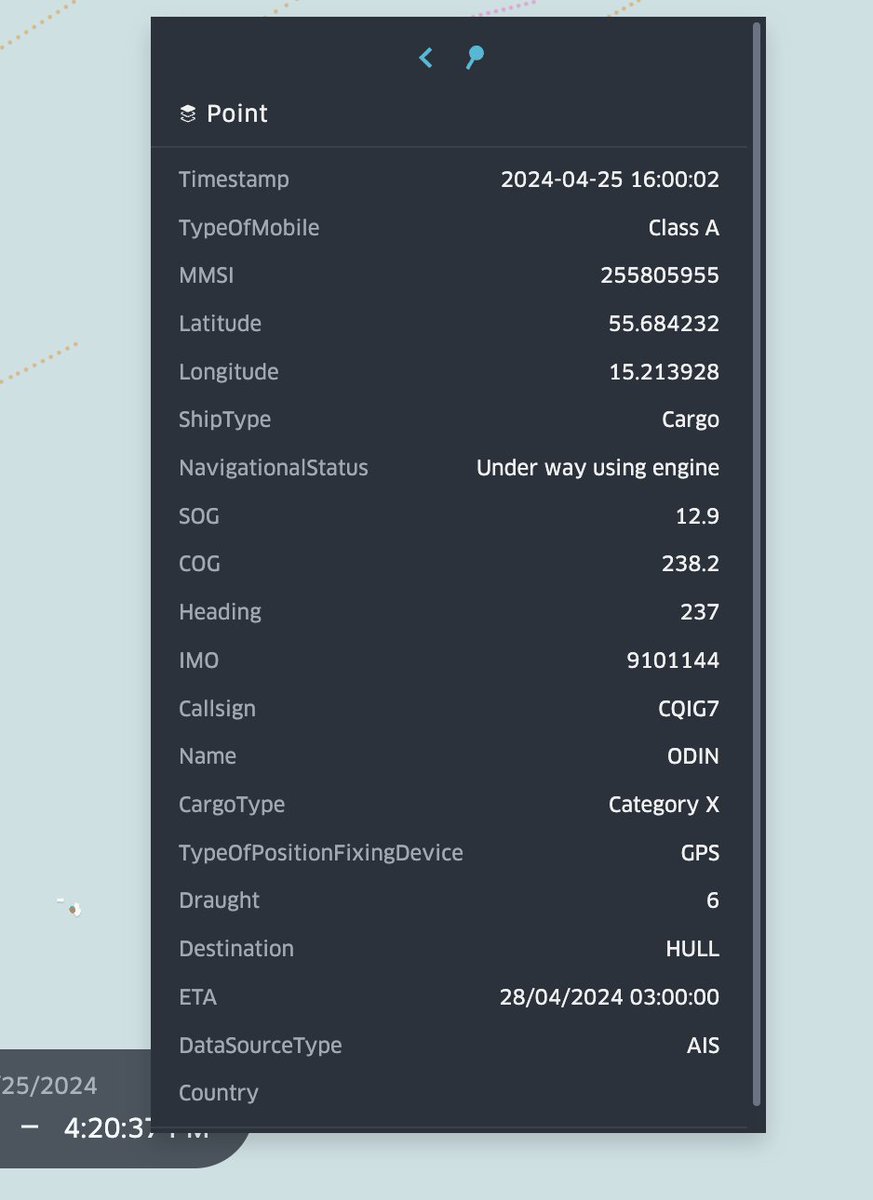Select the Timestamp value 2024-04-25 16:00:02
The width and height of the screenshot is (873, 1200).
[x=610, y=180]
